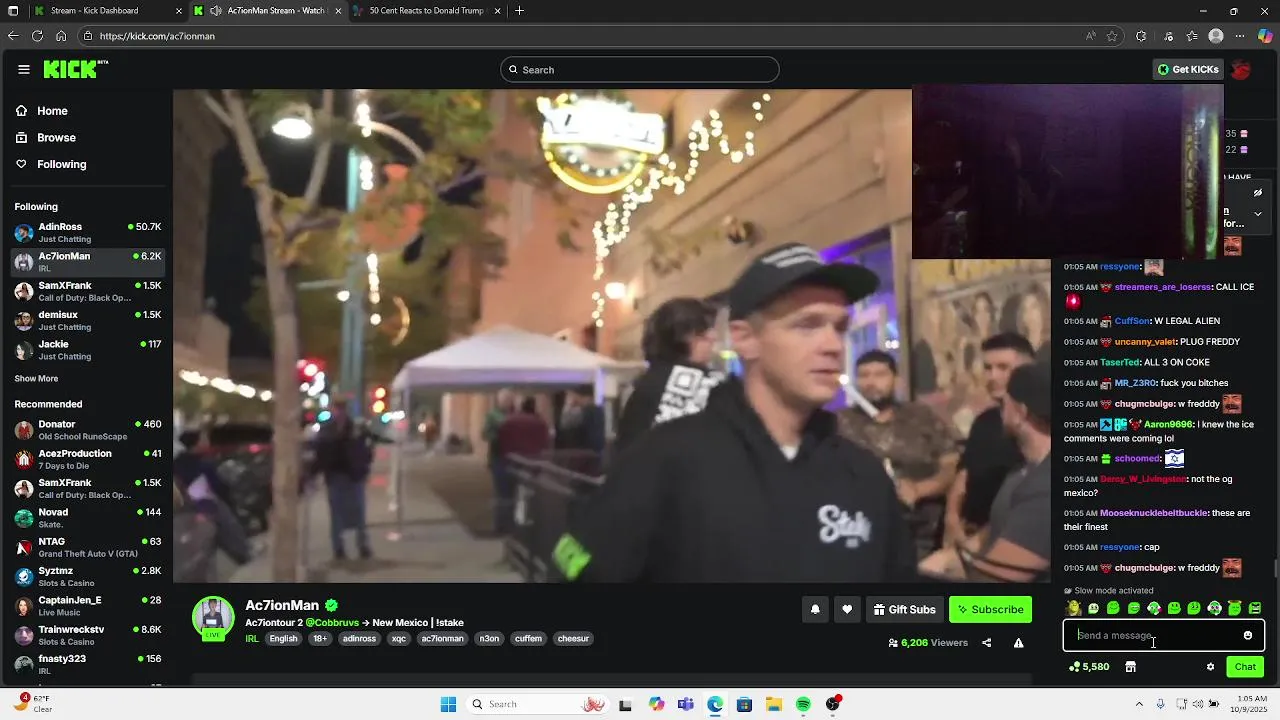This screenshot has width=1280, height=720.
Task: Open AcezProduction recommended channel
Action: point(88,459)
